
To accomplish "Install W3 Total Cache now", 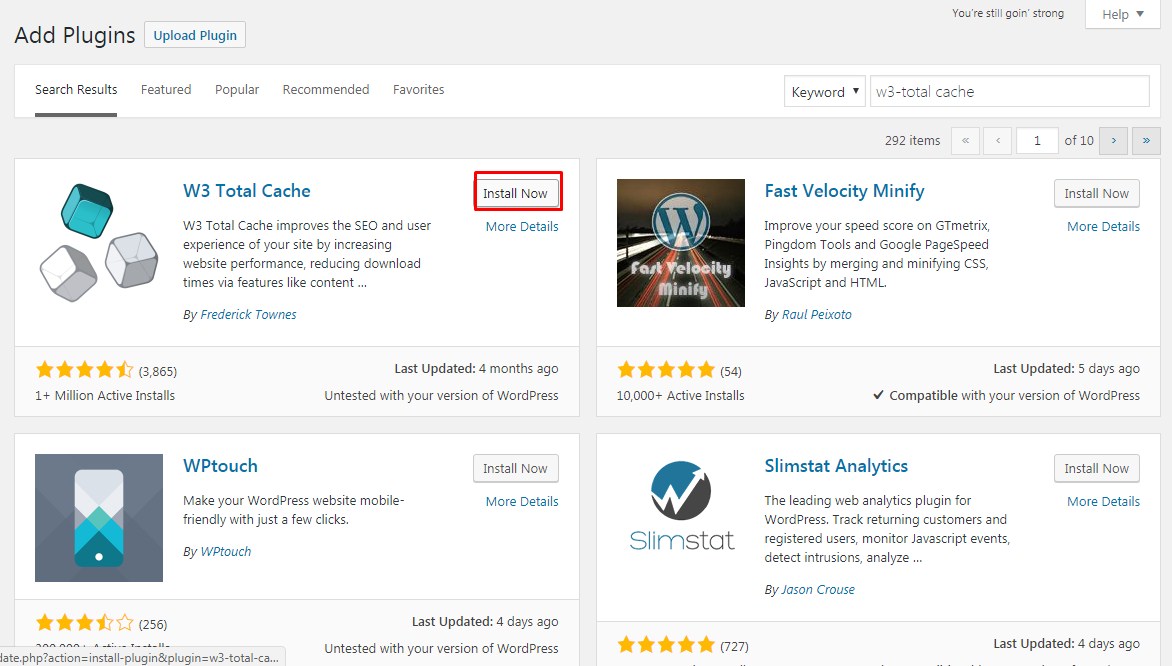I will tap(516, 194).
